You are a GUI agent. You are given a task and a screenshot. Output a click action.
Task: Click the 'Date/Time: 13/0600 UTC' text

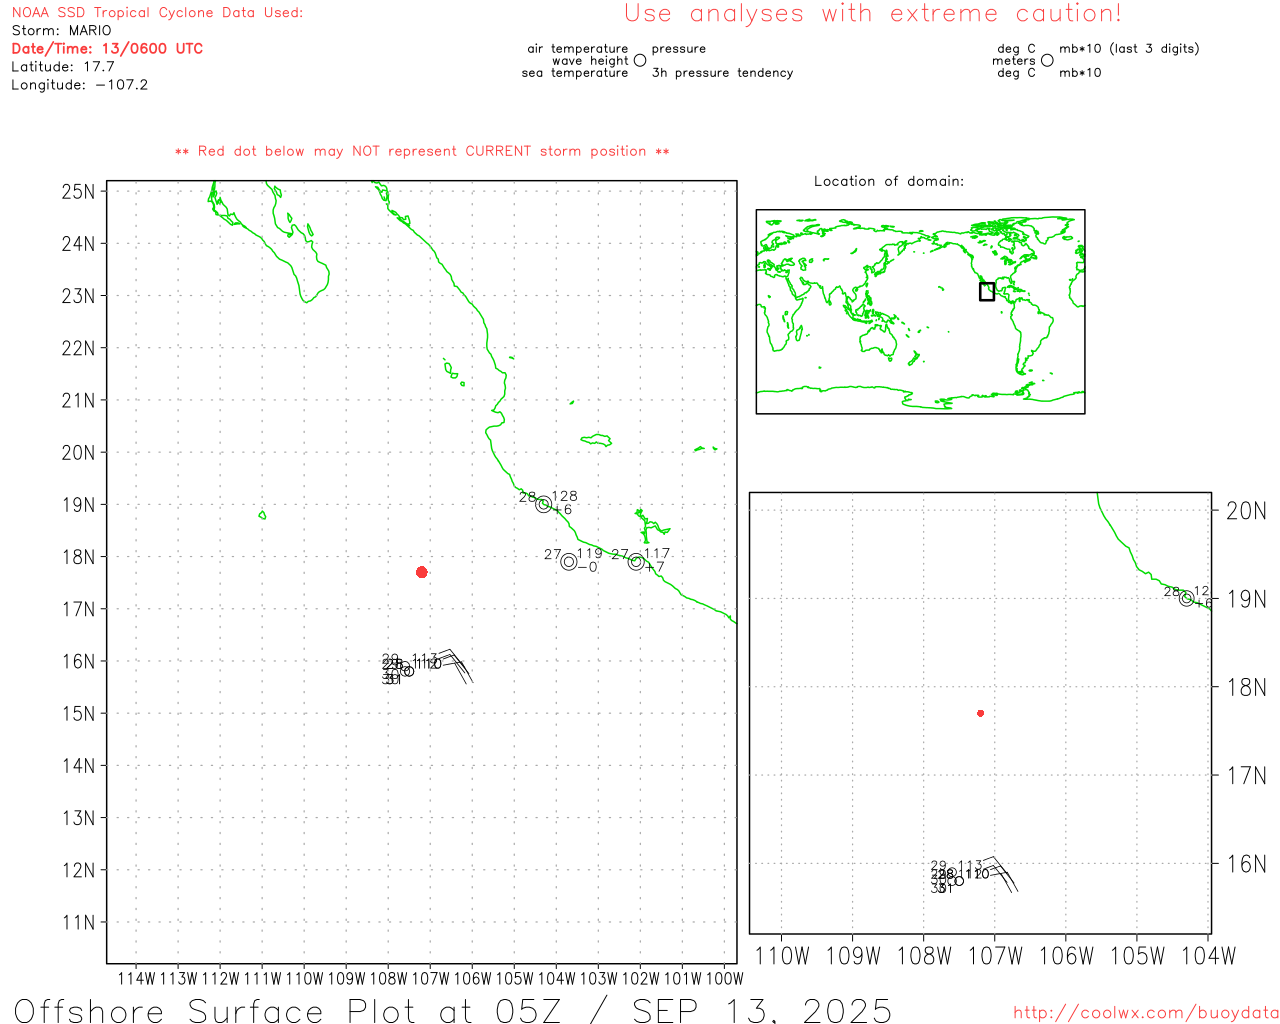107,49
